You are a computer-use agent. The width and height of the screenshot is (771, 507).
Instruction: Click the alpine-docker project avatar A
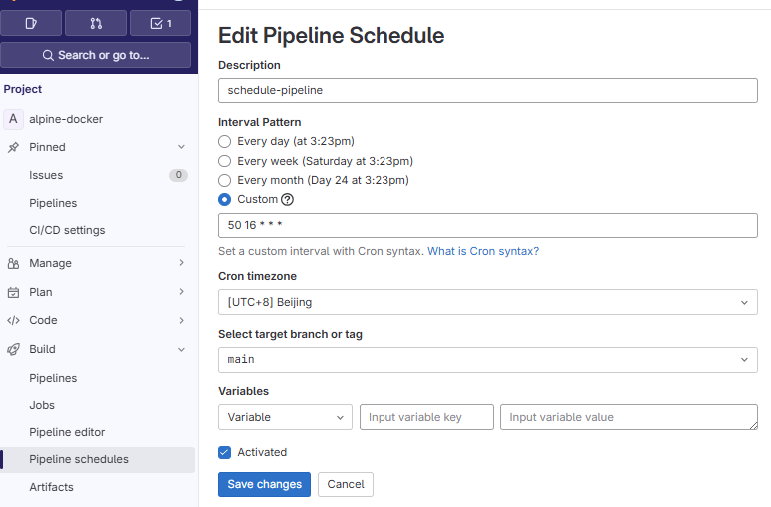[13, 119]
